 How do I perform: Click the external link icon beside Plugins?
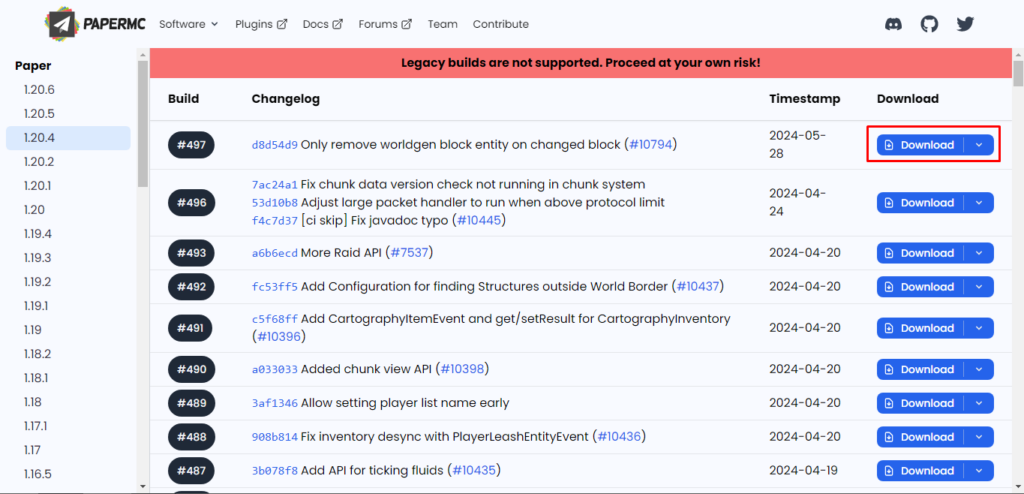click(x=282, y=24)
